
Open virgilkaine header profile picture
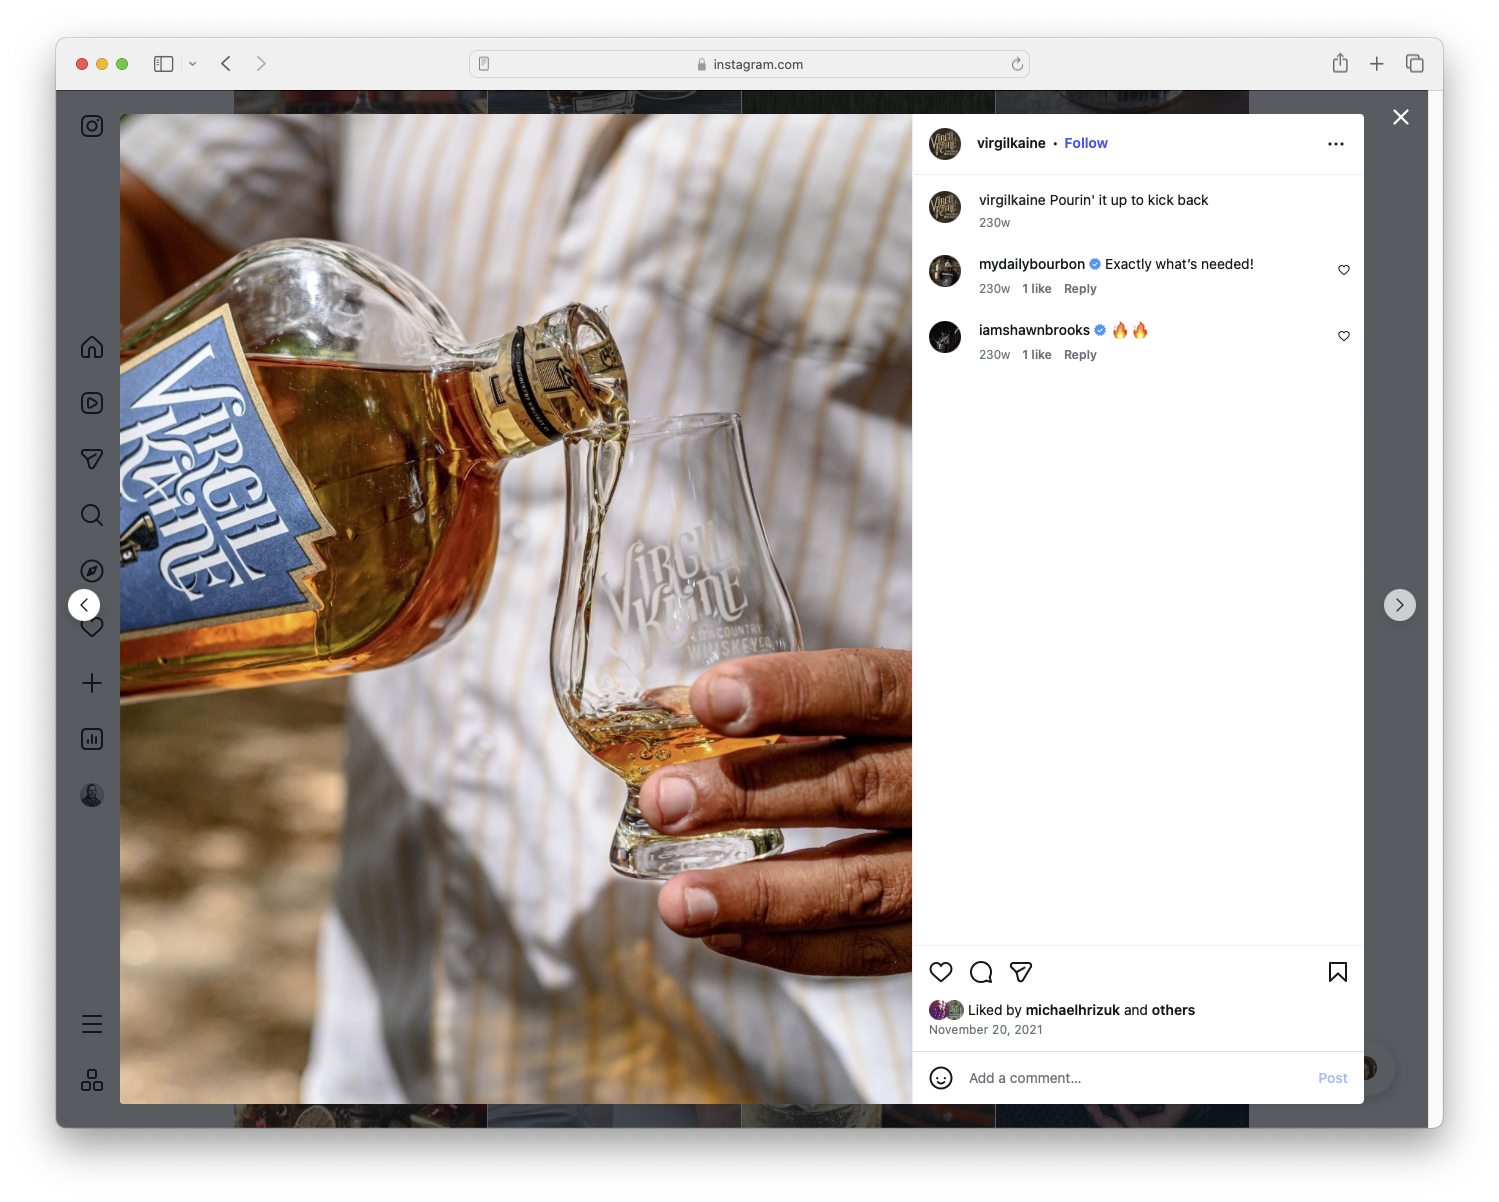click(x=945, y=144)
